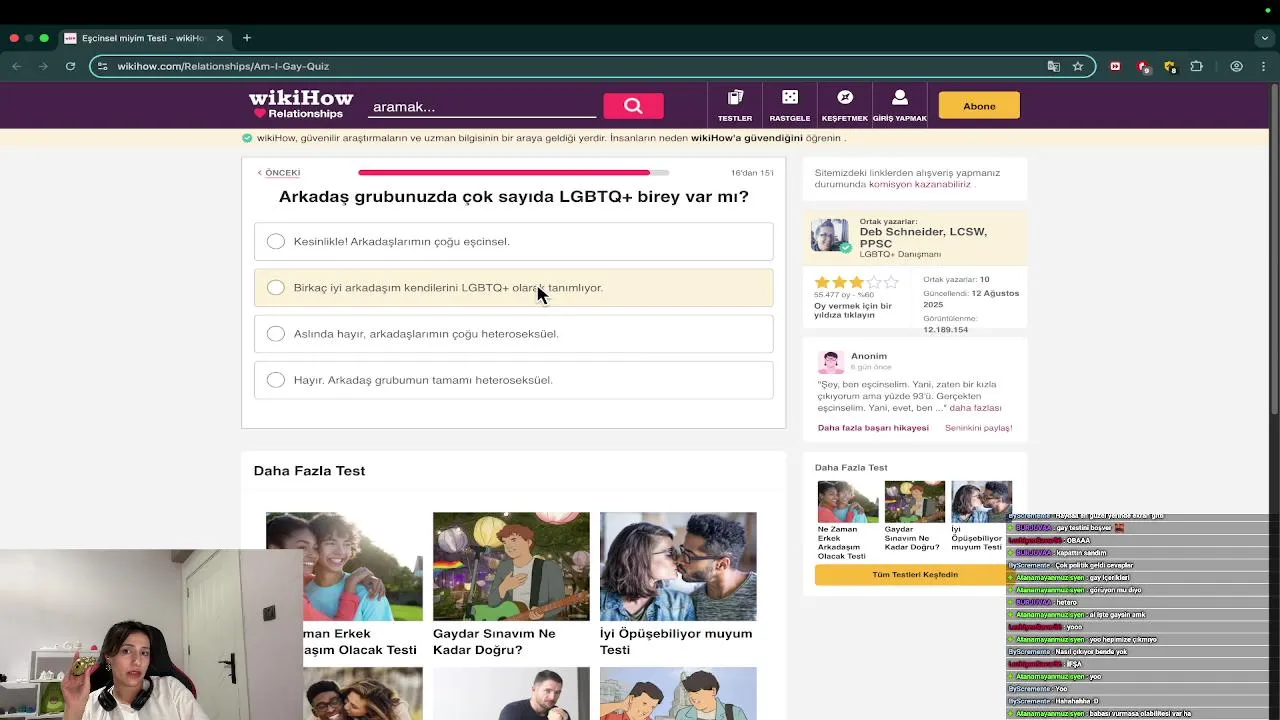
Task: Click the address bar URL
Action: [x=223, y=66]
